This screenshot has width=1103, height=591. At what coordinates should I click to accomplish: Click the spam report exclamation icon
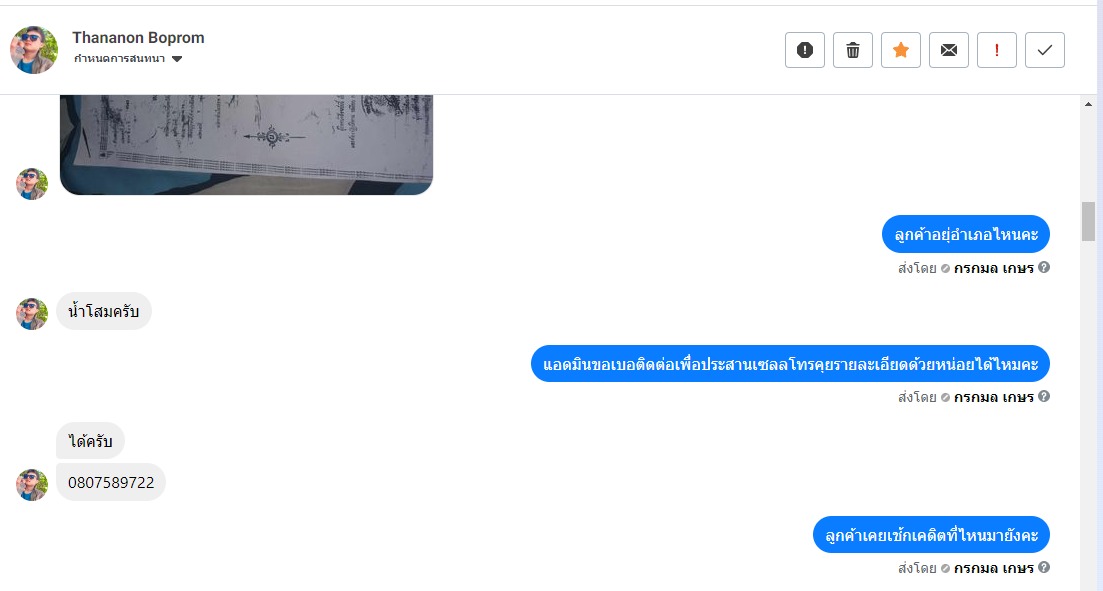[x=805, y=50]
